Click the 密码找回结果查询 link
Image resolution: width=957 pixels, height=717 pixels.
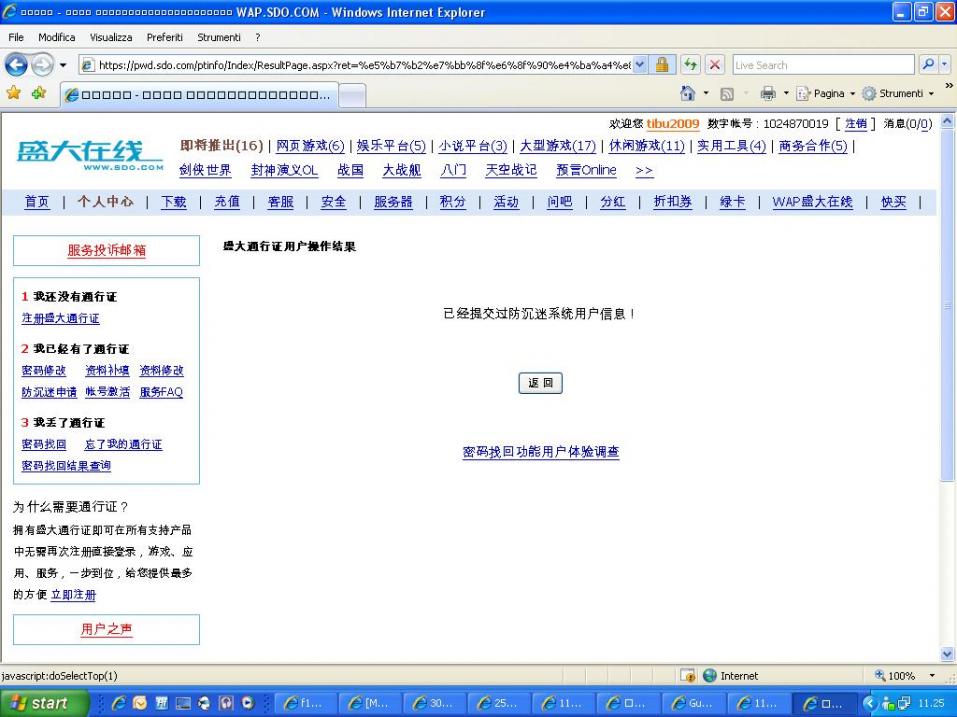pyautogui.click(x=66, y=466)
